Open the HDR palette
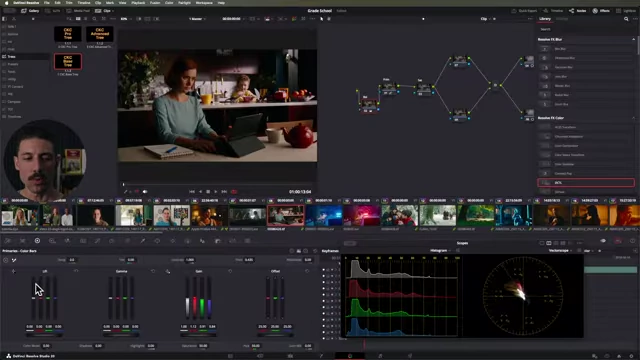This screenshot has height=360, width=640. 52,241
